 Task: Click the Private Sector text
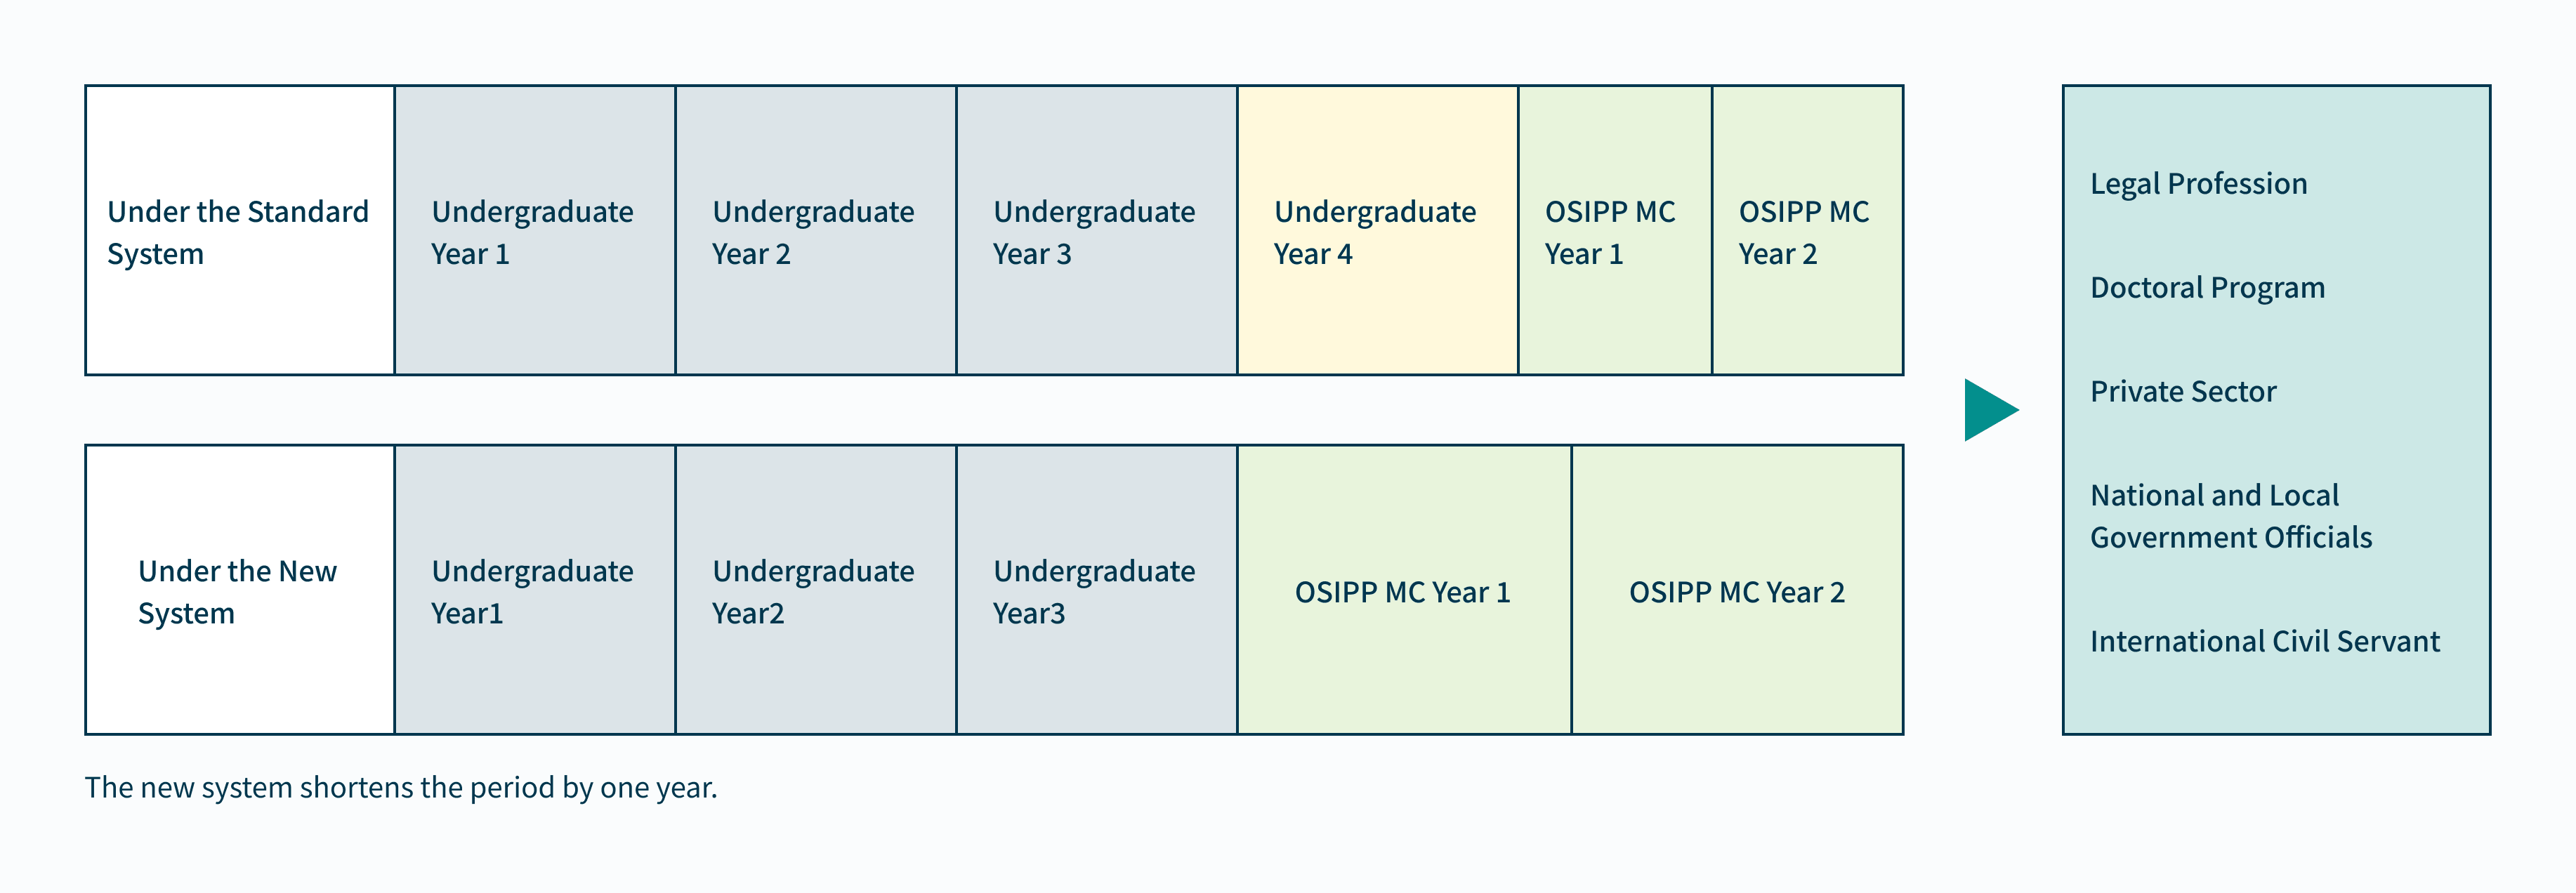tap(2183, 392)
